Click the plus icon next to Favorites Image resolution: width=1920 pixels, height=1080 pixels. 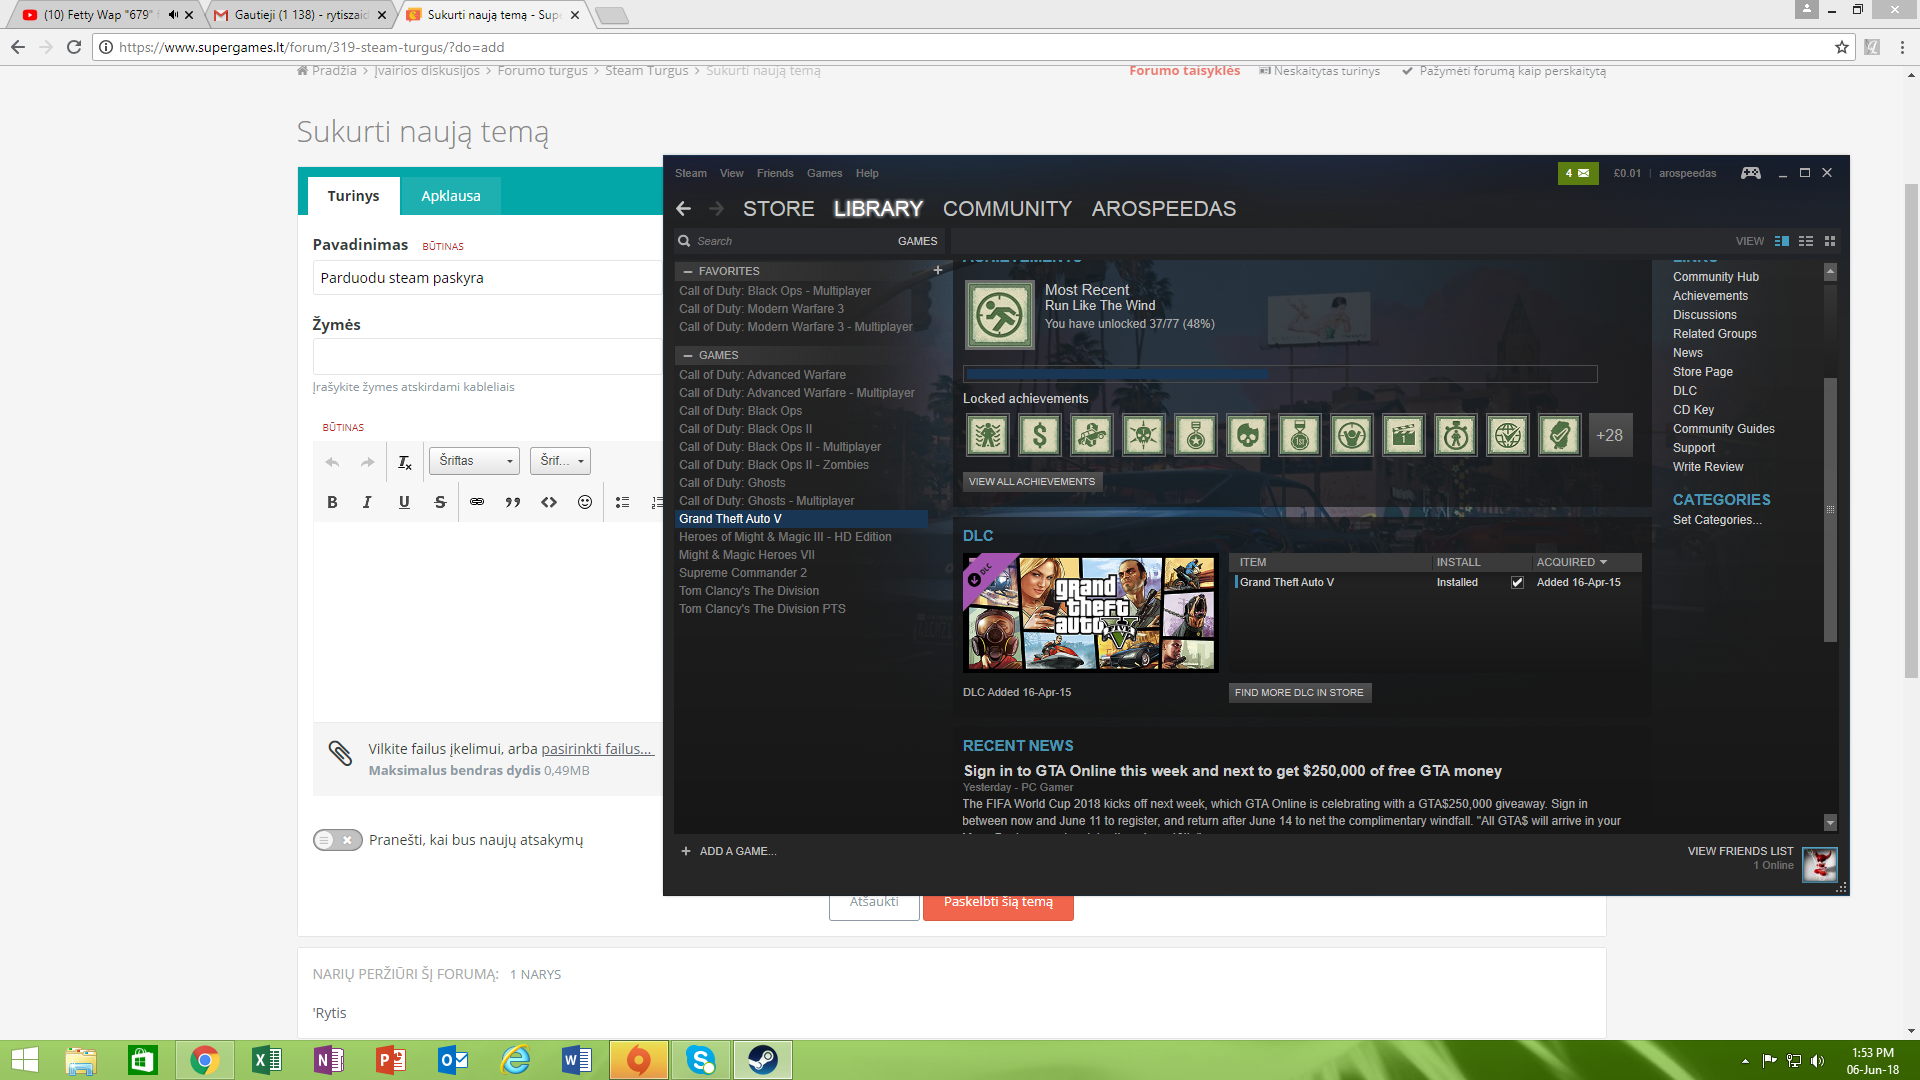pos(938,270)
